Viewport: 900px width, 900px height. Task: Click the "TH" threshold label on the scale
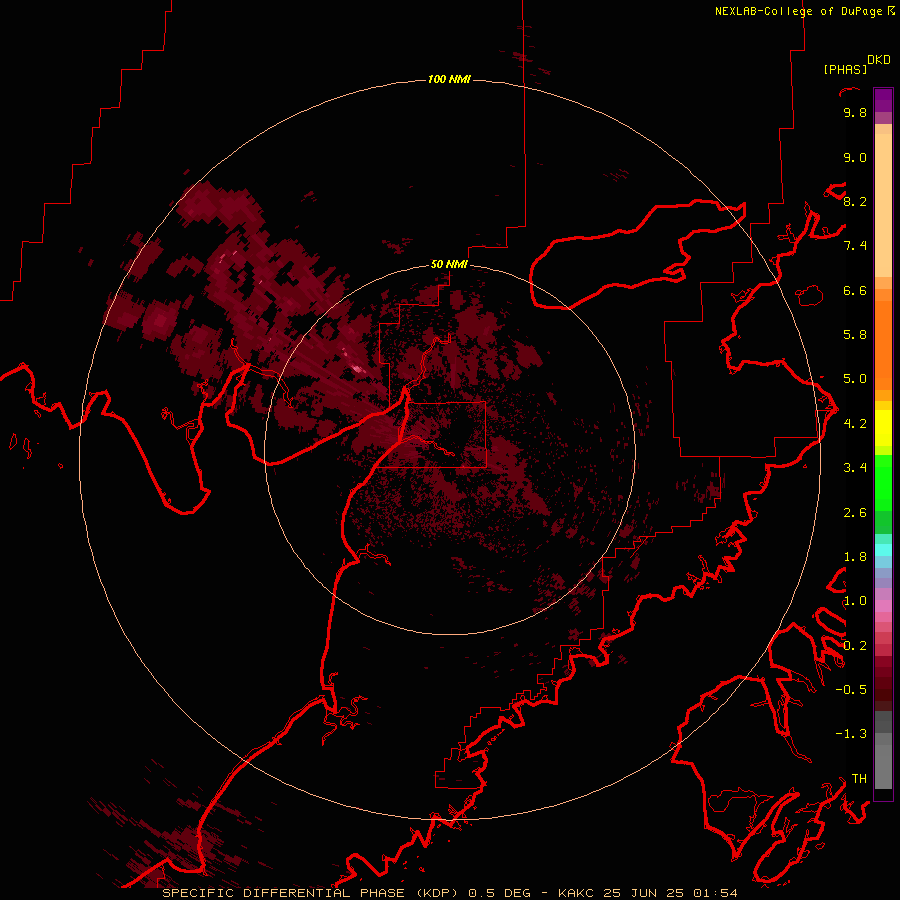click(x=859, y=779)
